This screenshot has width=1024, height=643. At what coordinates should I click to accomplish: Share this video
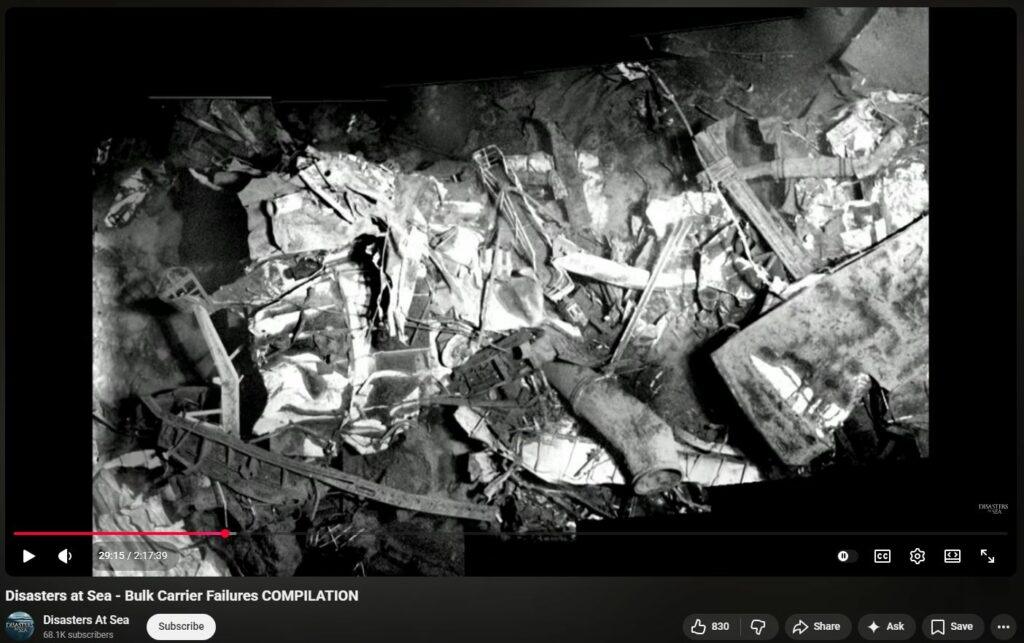pos(816,627)
